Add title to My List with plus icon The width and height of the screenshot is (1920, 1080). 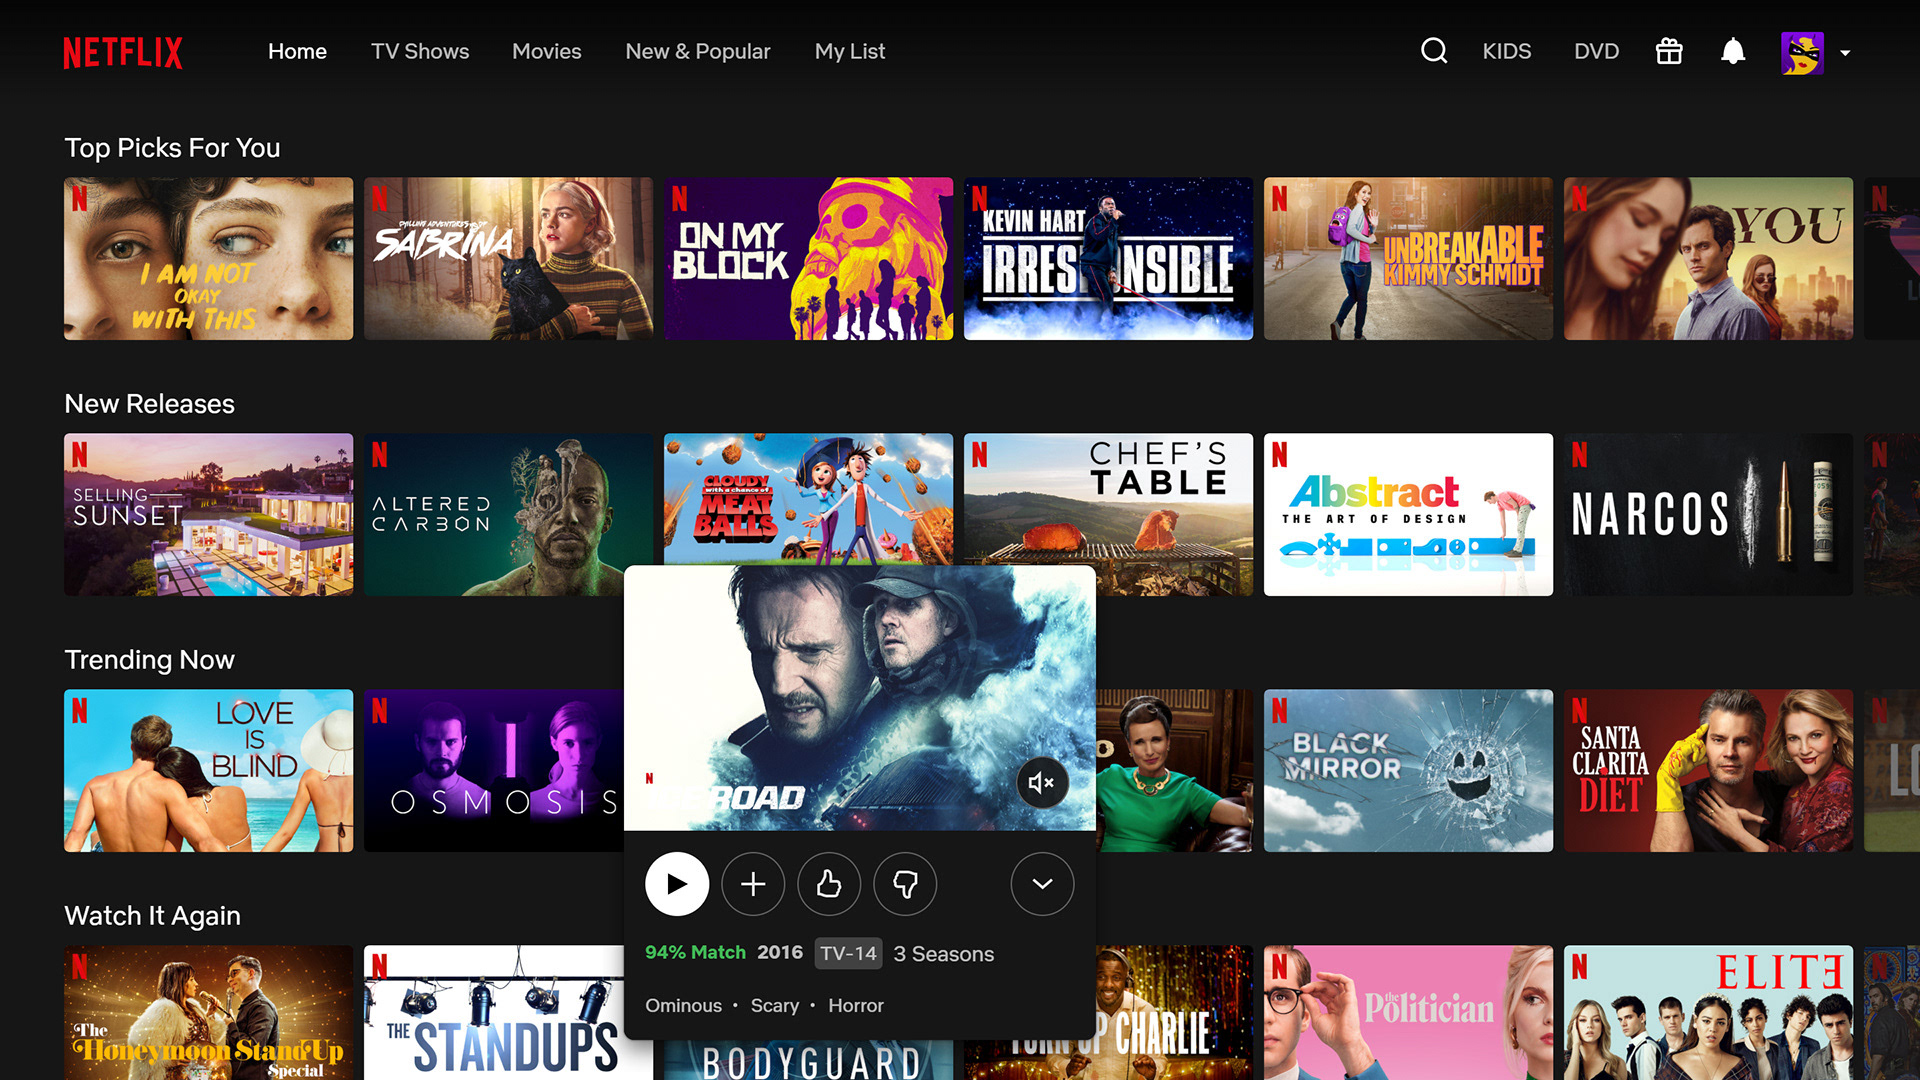coord(753,884)
